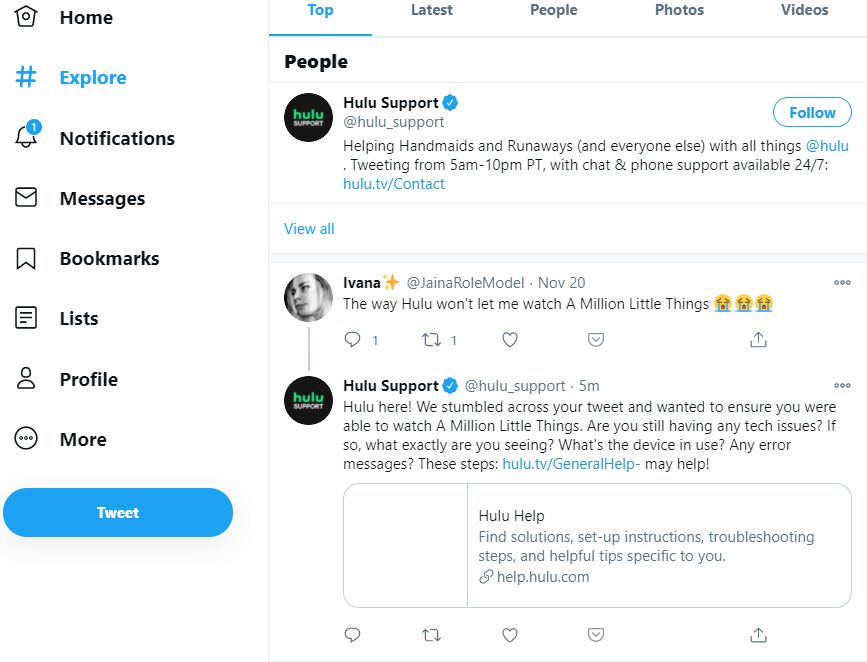Send Ivana's tweet via direct message icon
This screenshot has height=662, width=867.
(x=596, y=340)
